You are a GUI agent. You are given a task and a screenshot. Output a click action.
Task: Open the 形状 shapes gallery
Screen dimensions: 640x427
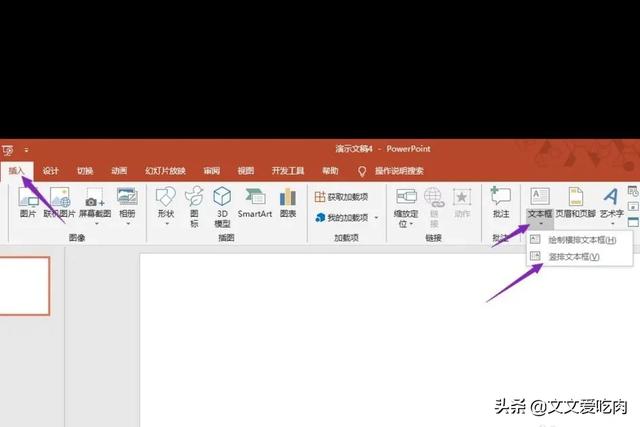coord(166,202)
